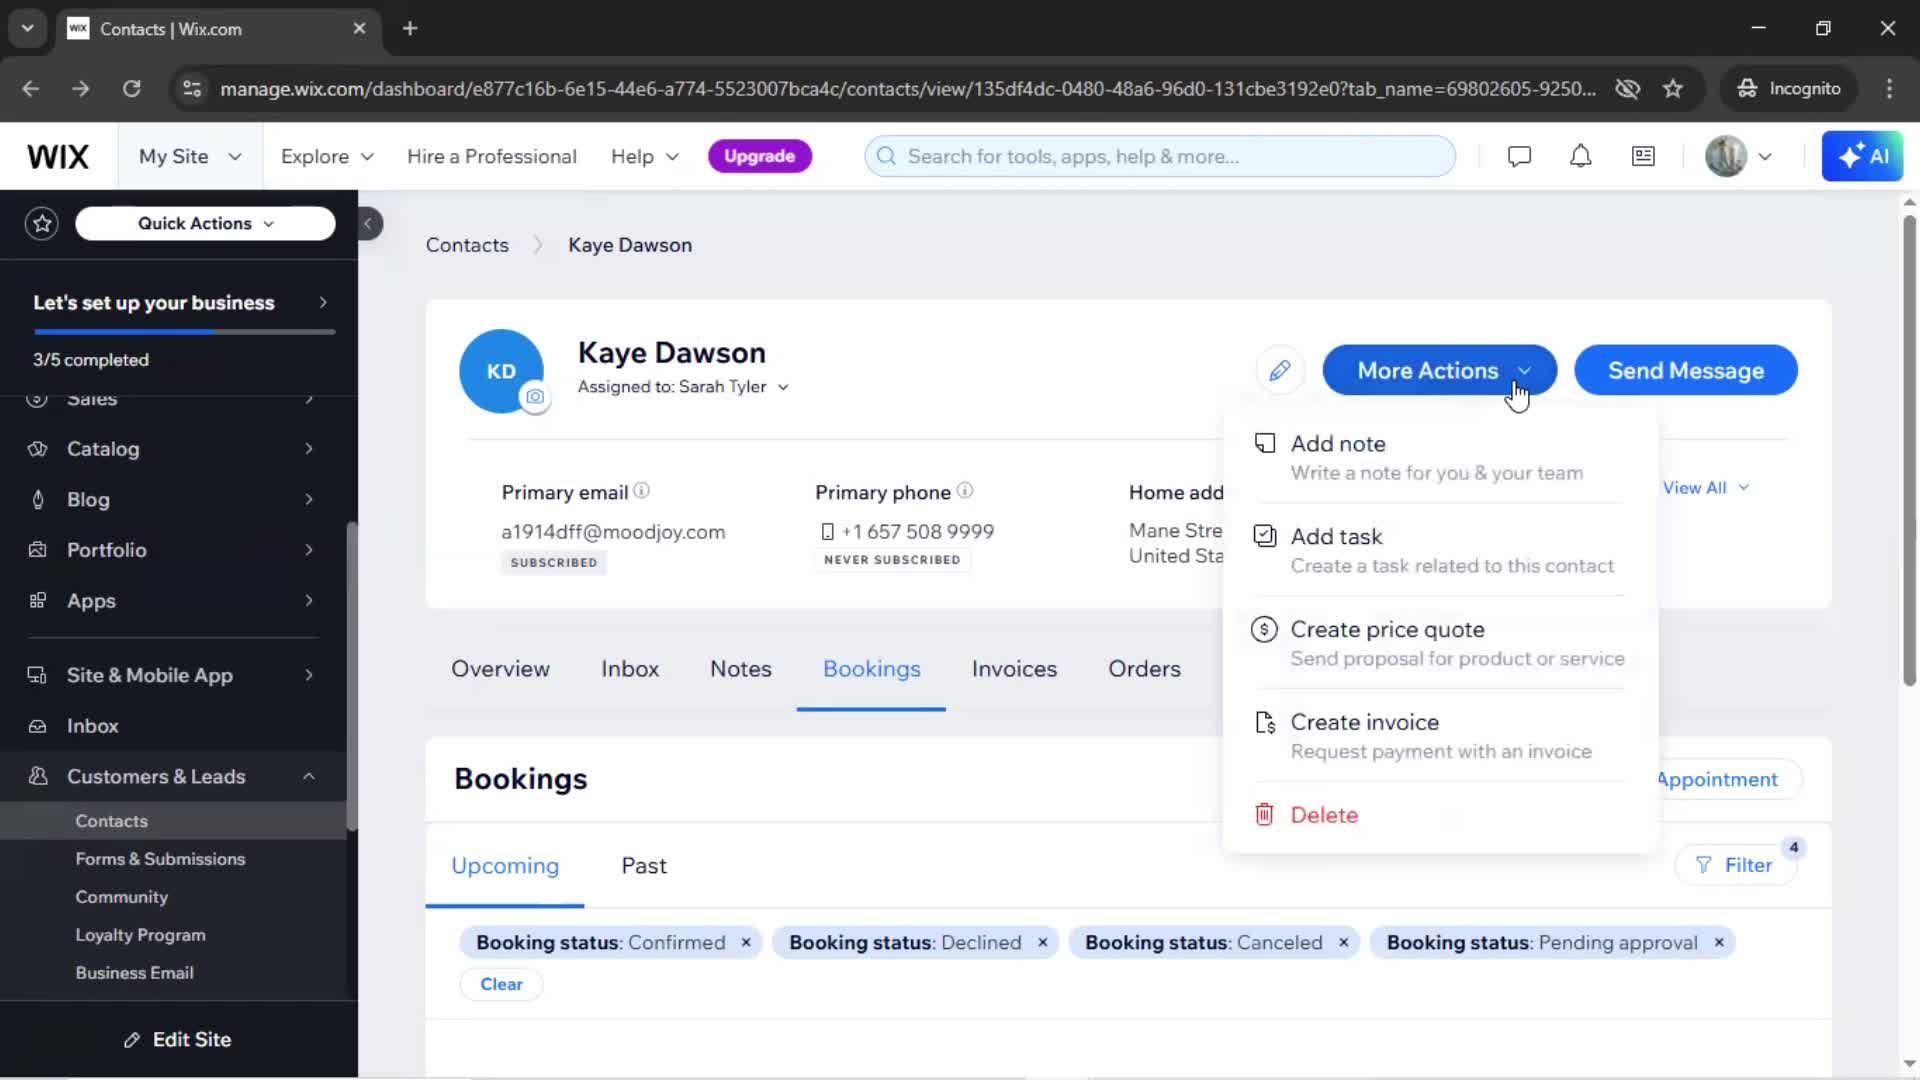Viewport: 1920px width, 1080px height.
Task: Select Create invoice menu item
Action: coord(1439,736)
